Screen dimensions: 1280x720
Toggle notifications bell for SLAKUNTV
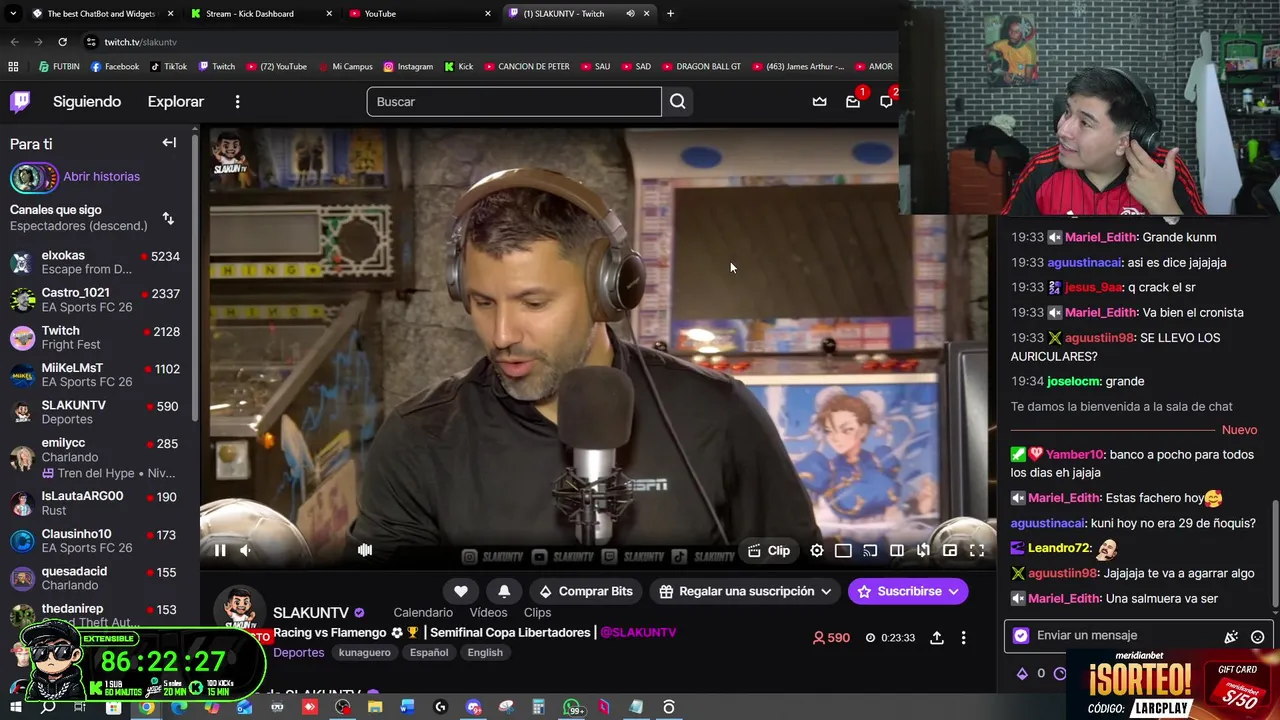coord(504,591)
